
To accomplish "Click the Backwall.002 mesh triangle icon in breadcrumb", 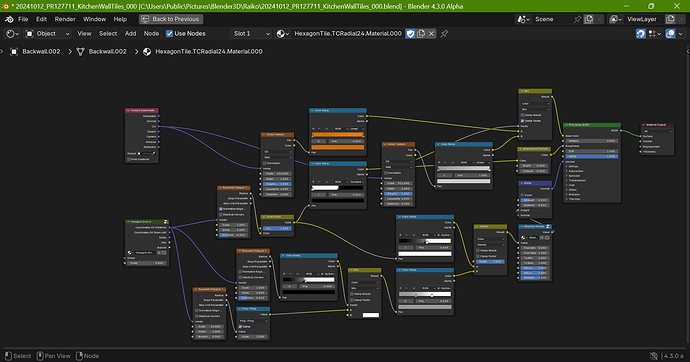I will click(80, 51).
